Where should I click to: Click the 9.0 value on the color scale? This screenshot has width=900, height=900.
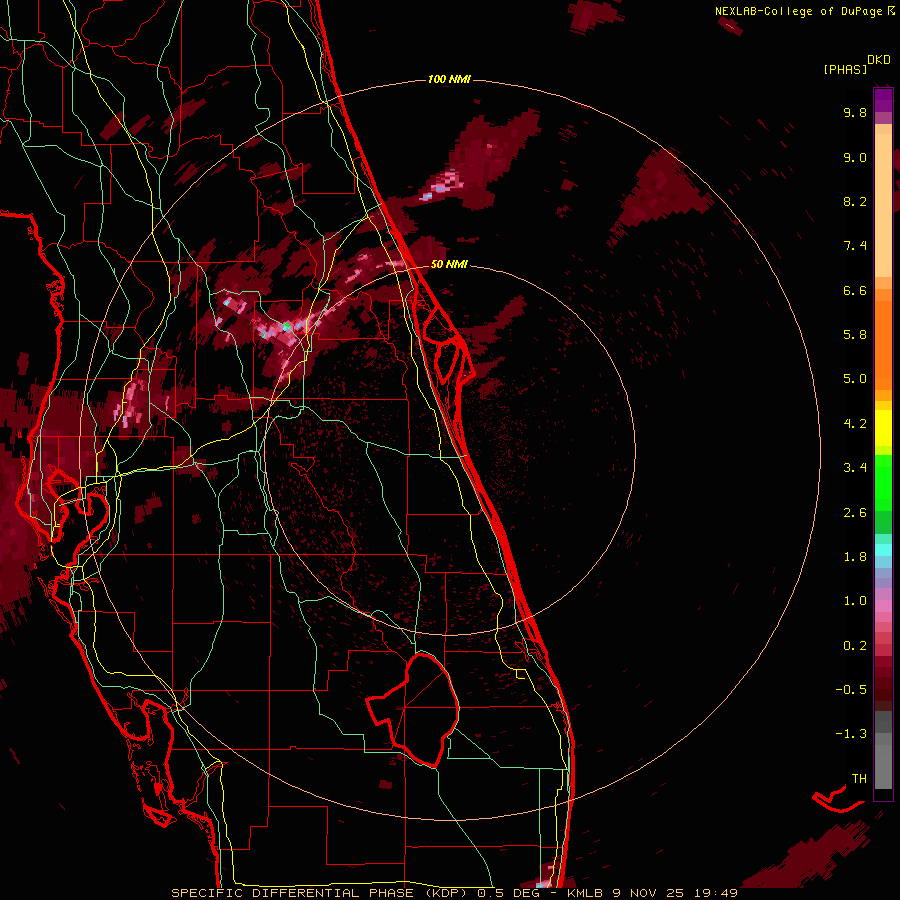pos(855,157)
